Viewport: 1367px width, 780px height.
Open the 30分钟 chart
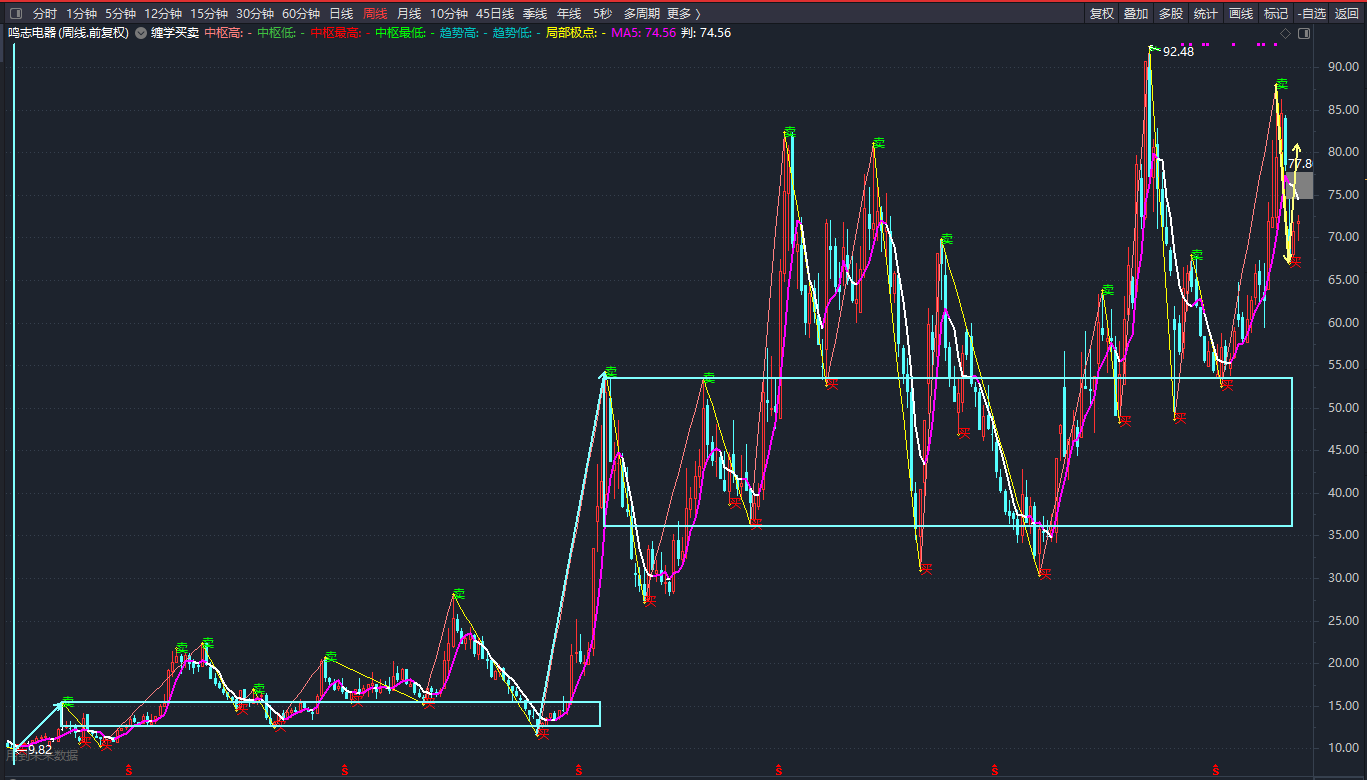point(254,14)
